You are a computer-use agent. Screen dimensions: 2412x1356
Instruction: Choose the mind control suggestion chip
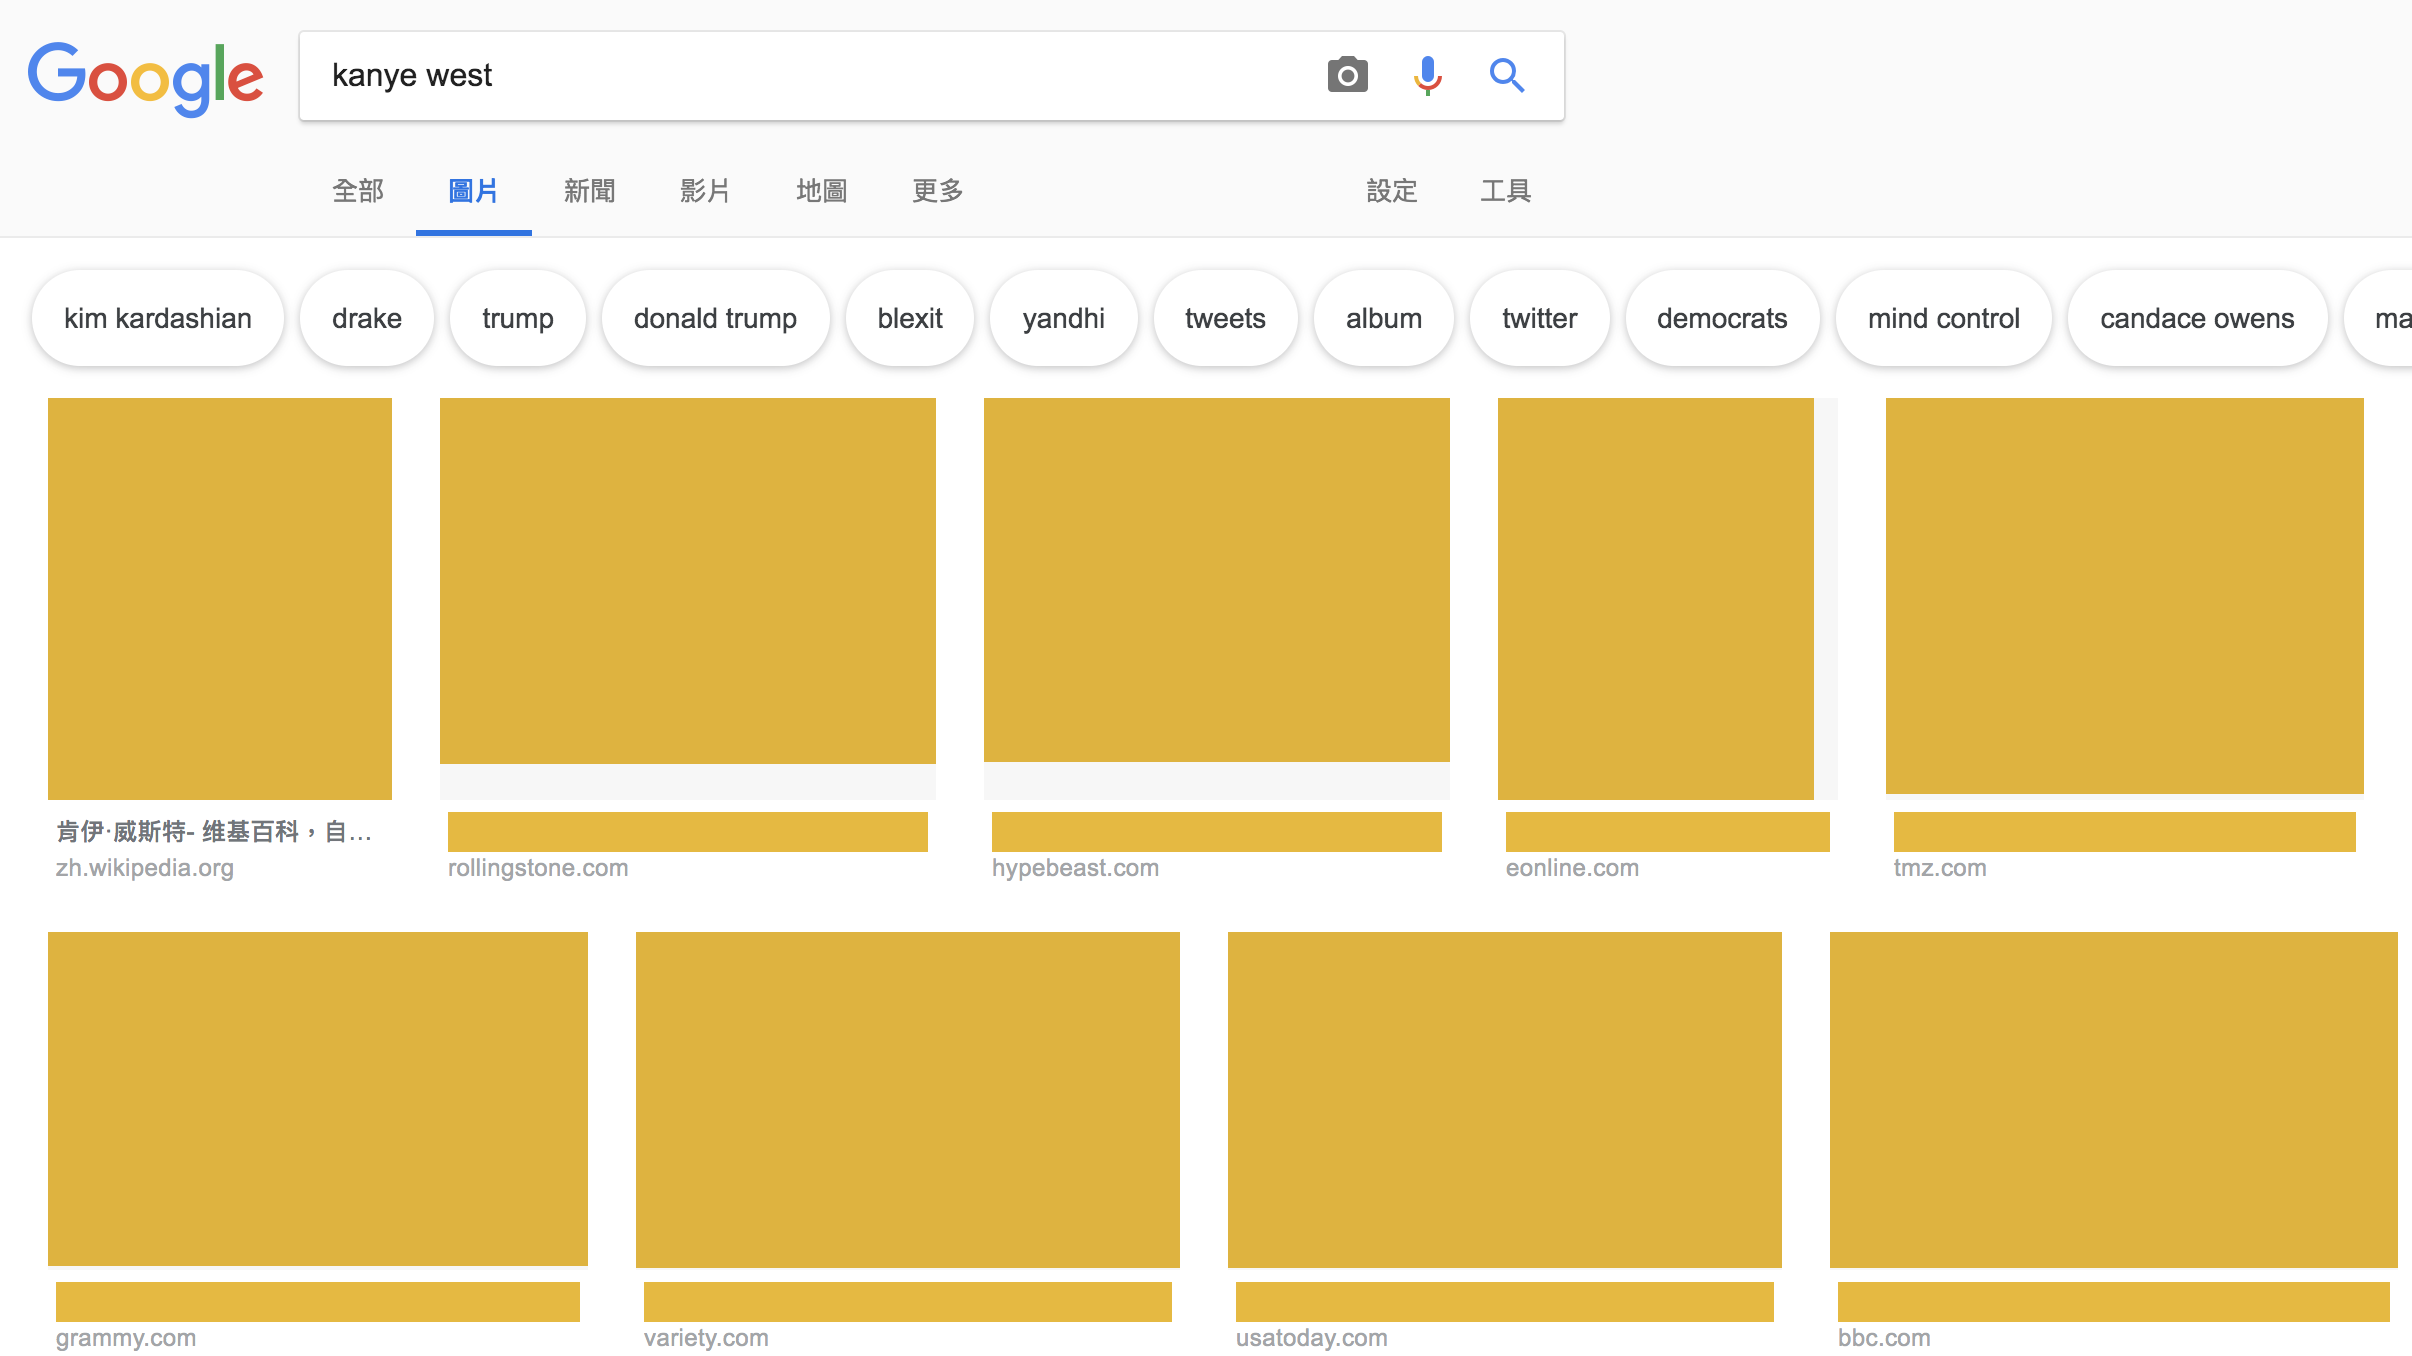point(1943,319)
